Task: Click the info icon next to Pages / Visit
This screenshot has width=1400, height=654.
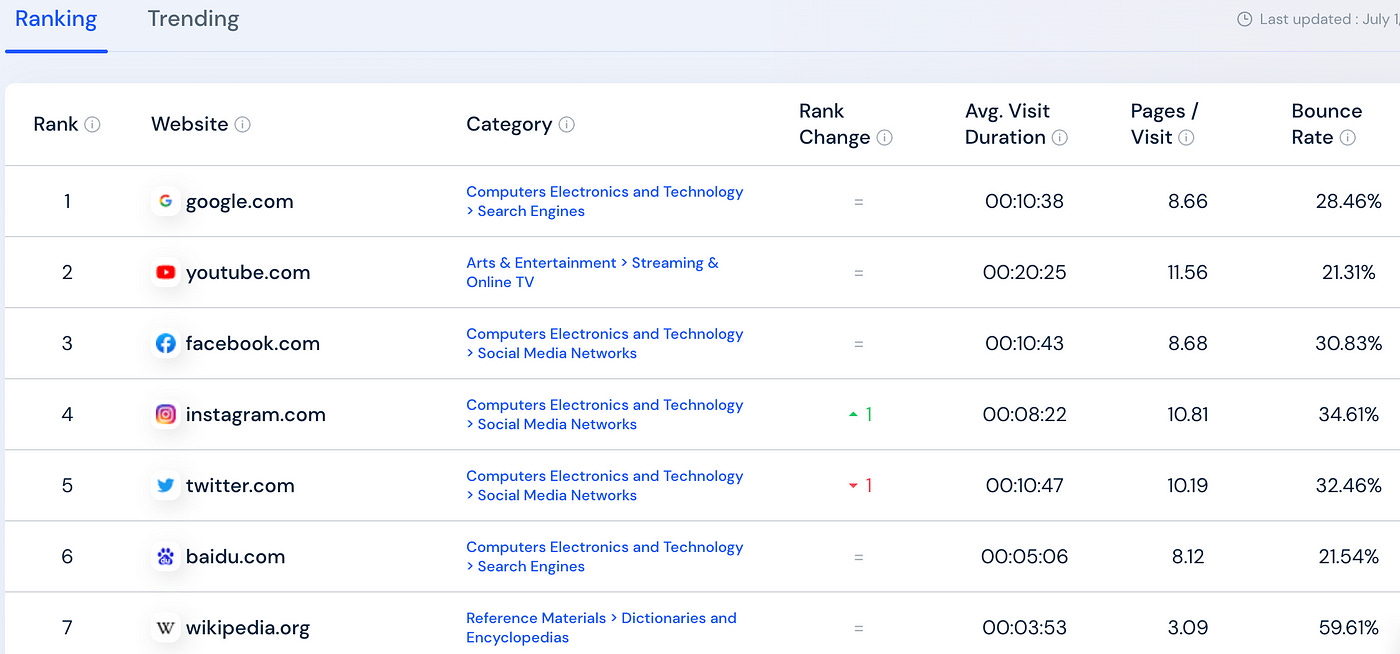Action: click(x=1186, y=138)
